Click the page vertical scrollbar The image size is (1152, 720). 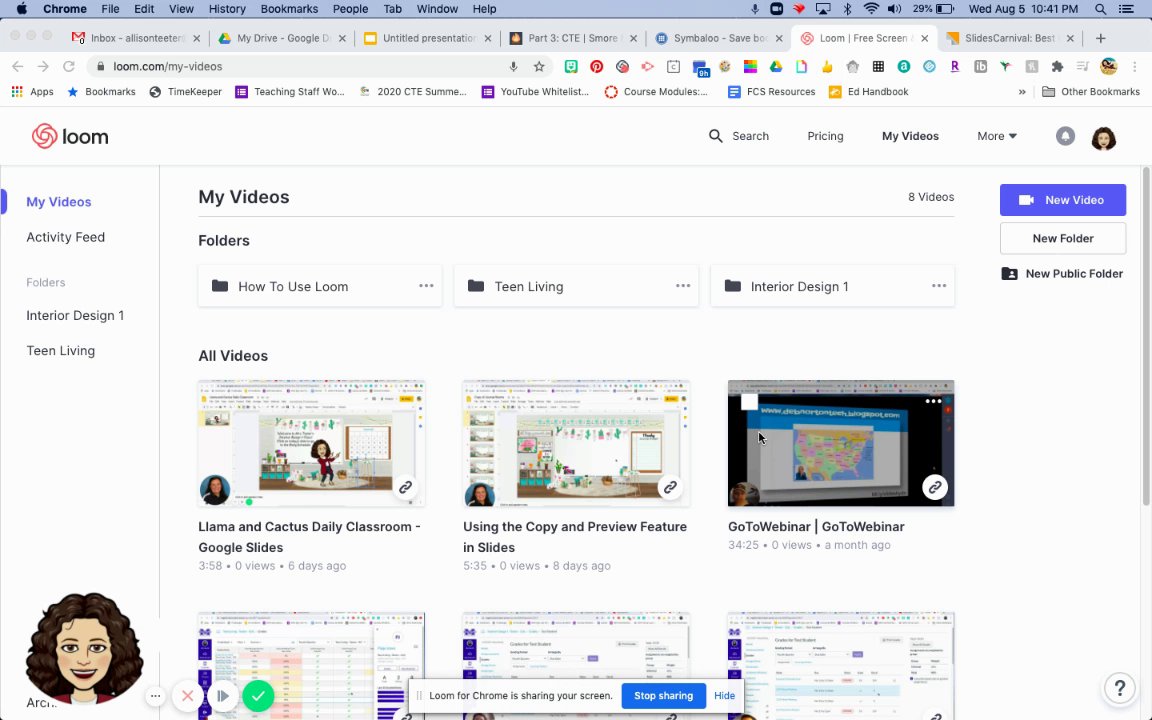[x=1146, y=336]
